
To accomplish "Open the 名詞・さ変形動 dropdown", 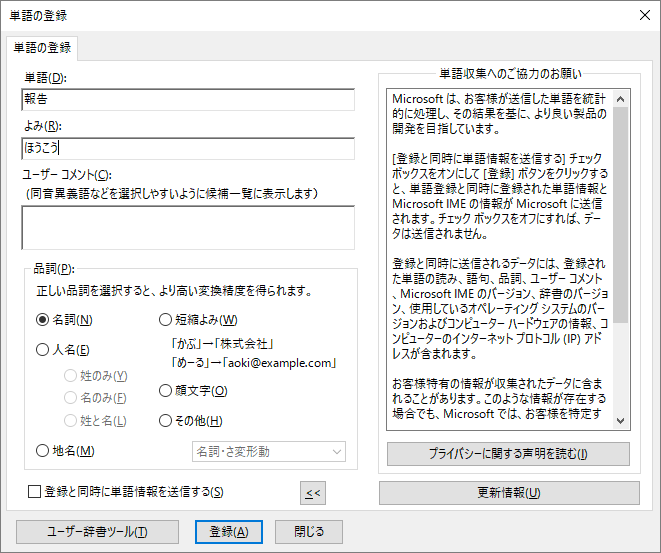I will pos(269,452).
